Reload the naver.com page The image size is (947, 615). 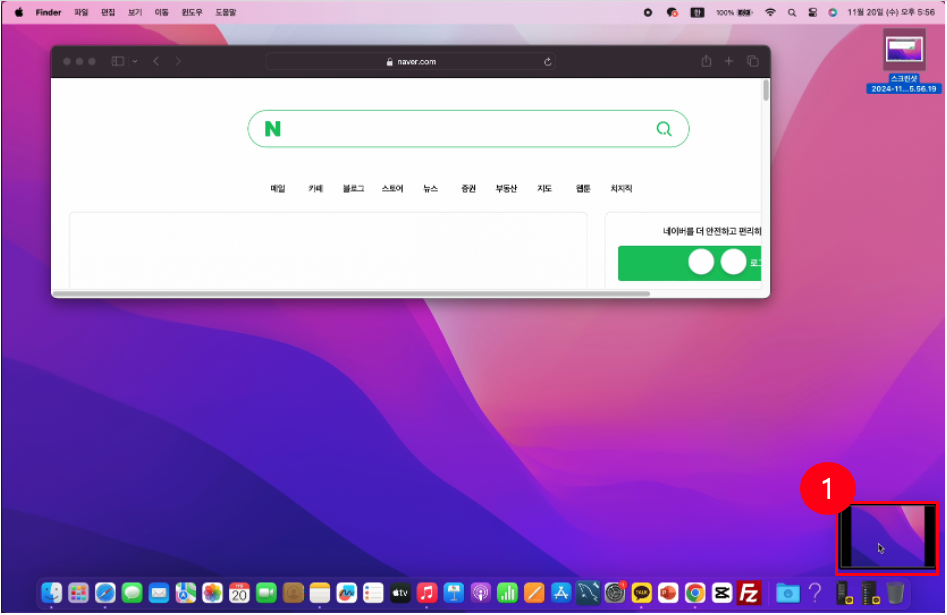coord(547,62)
